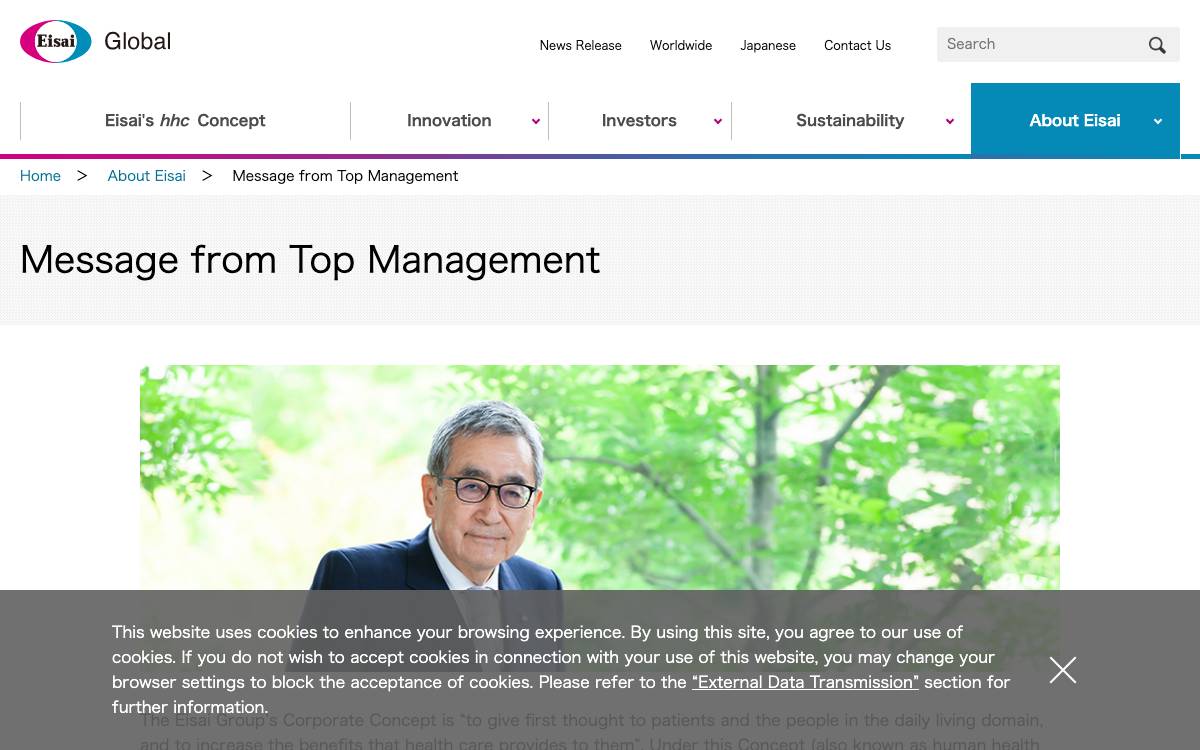Click the Message from Top Management heading
Screen dimensions: 1200x750
[310, 260]
